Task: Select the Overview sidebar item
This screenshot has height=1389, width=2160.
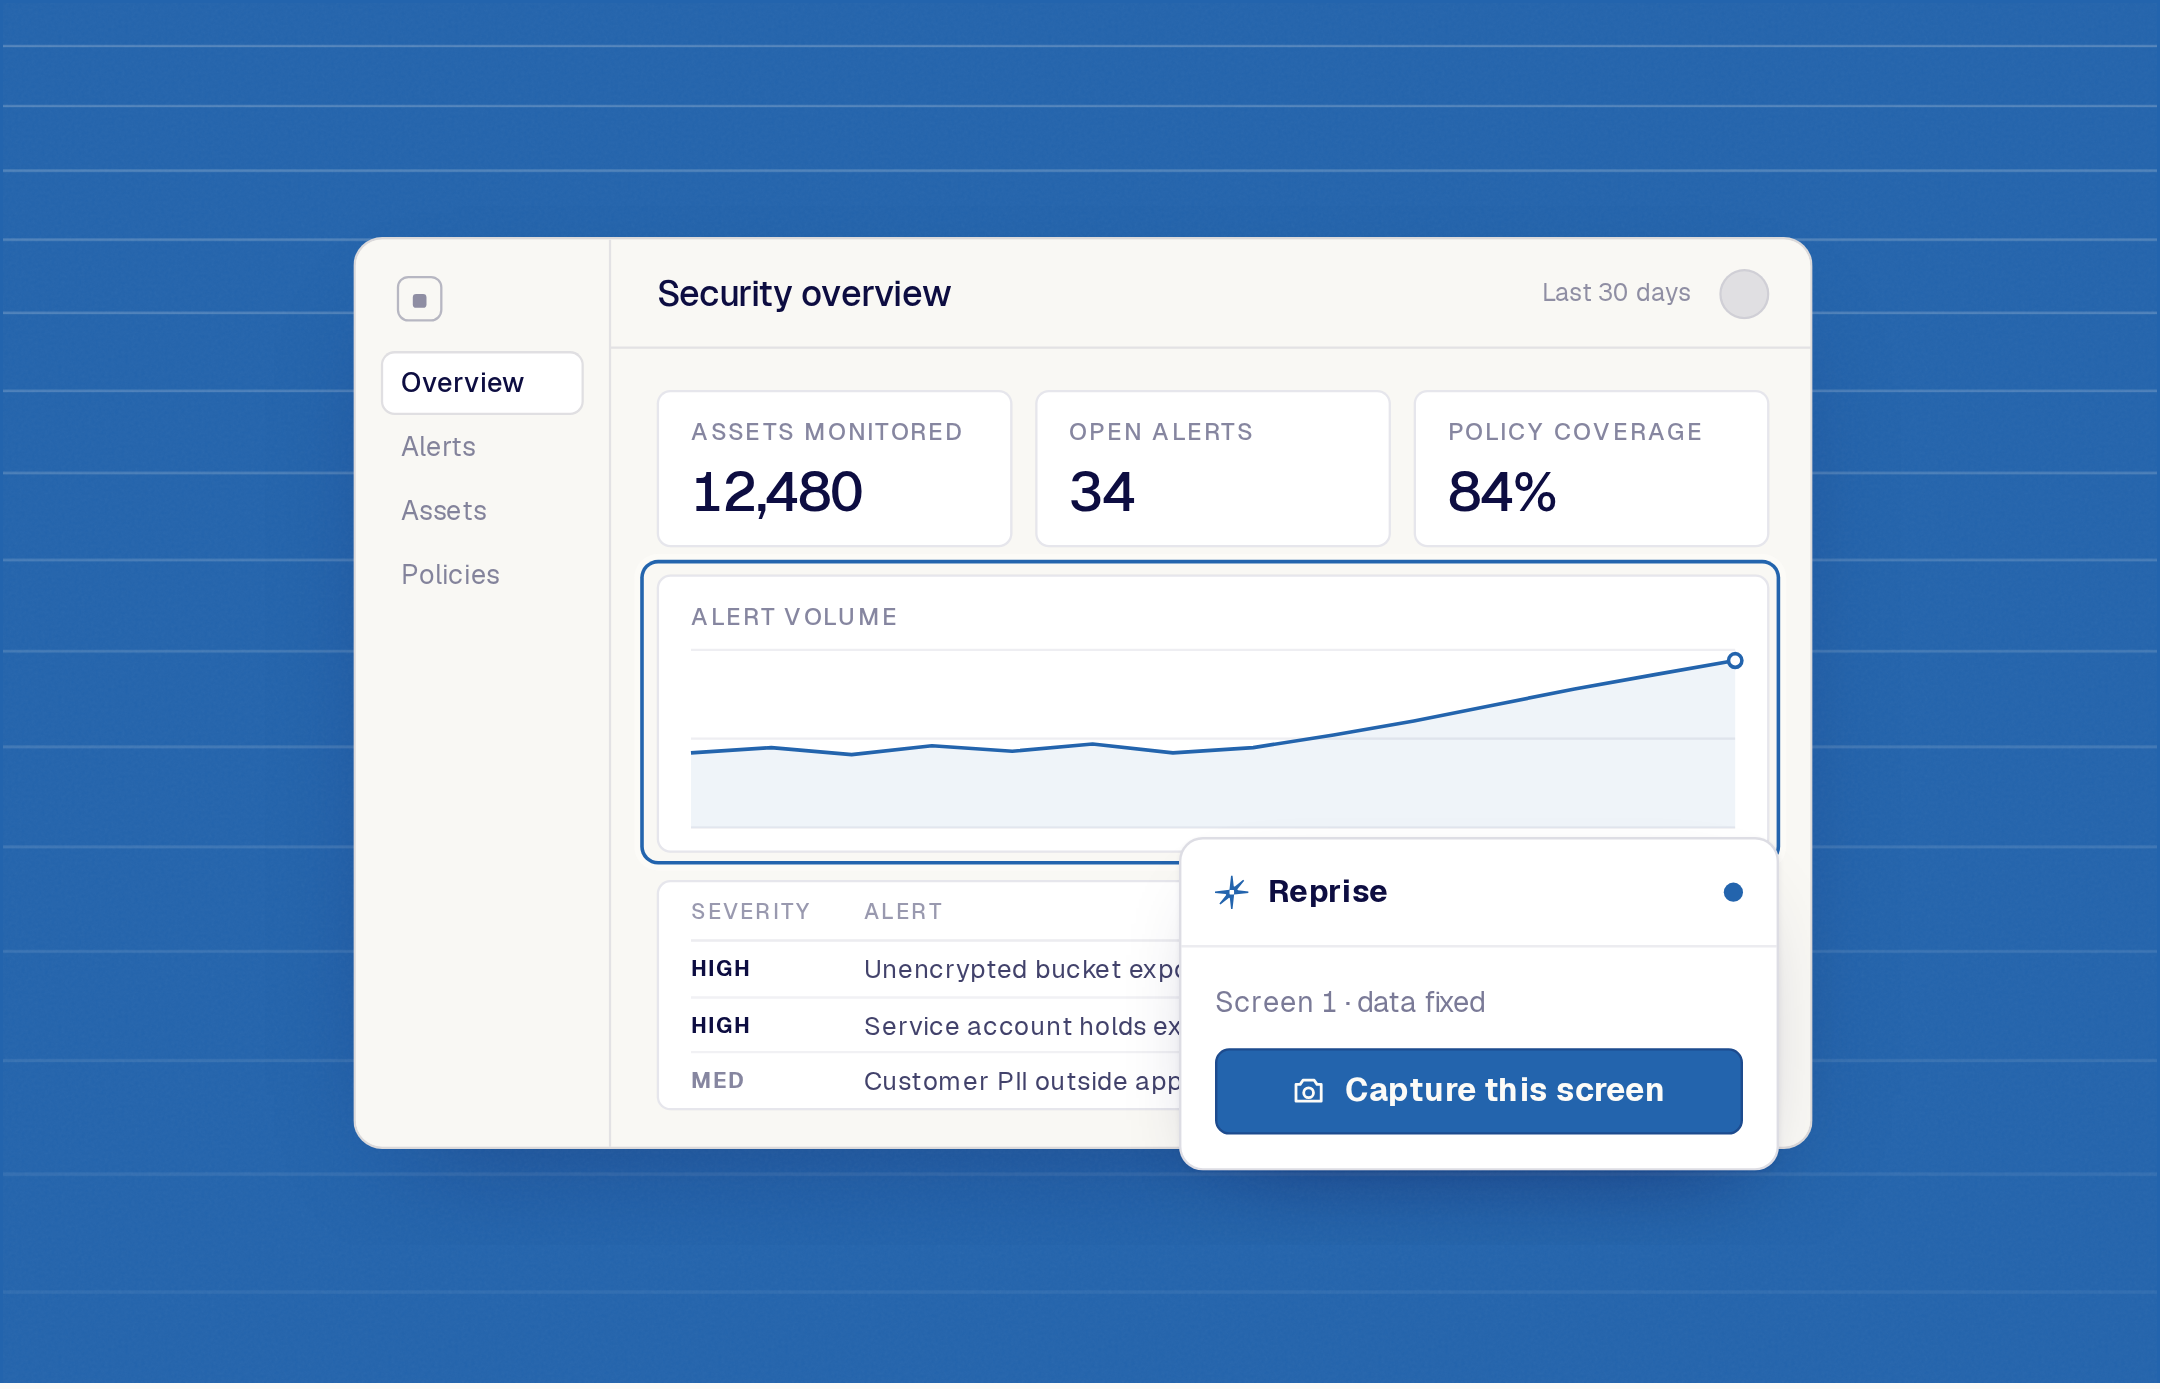Action: pyautogui.click(x=482, y=383)
